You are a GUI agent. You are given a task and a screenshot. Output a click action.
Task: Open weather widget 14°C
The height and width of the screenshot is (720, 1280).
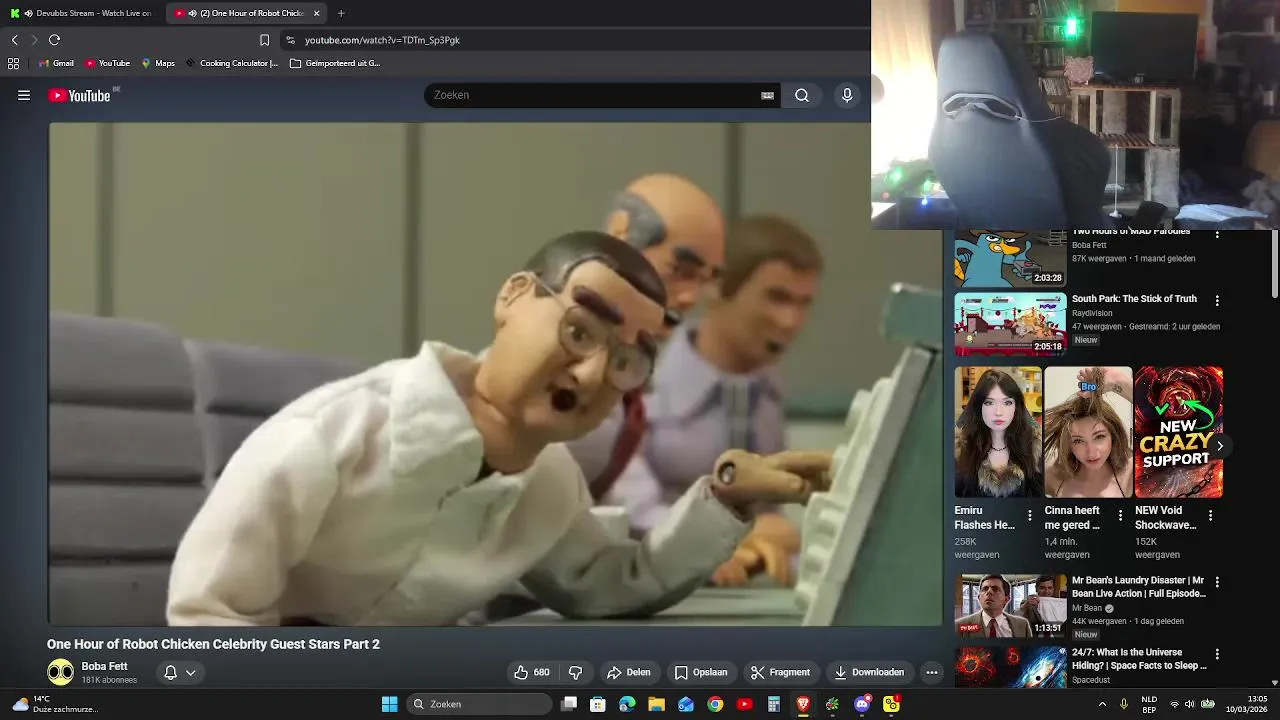click(55, 704)
